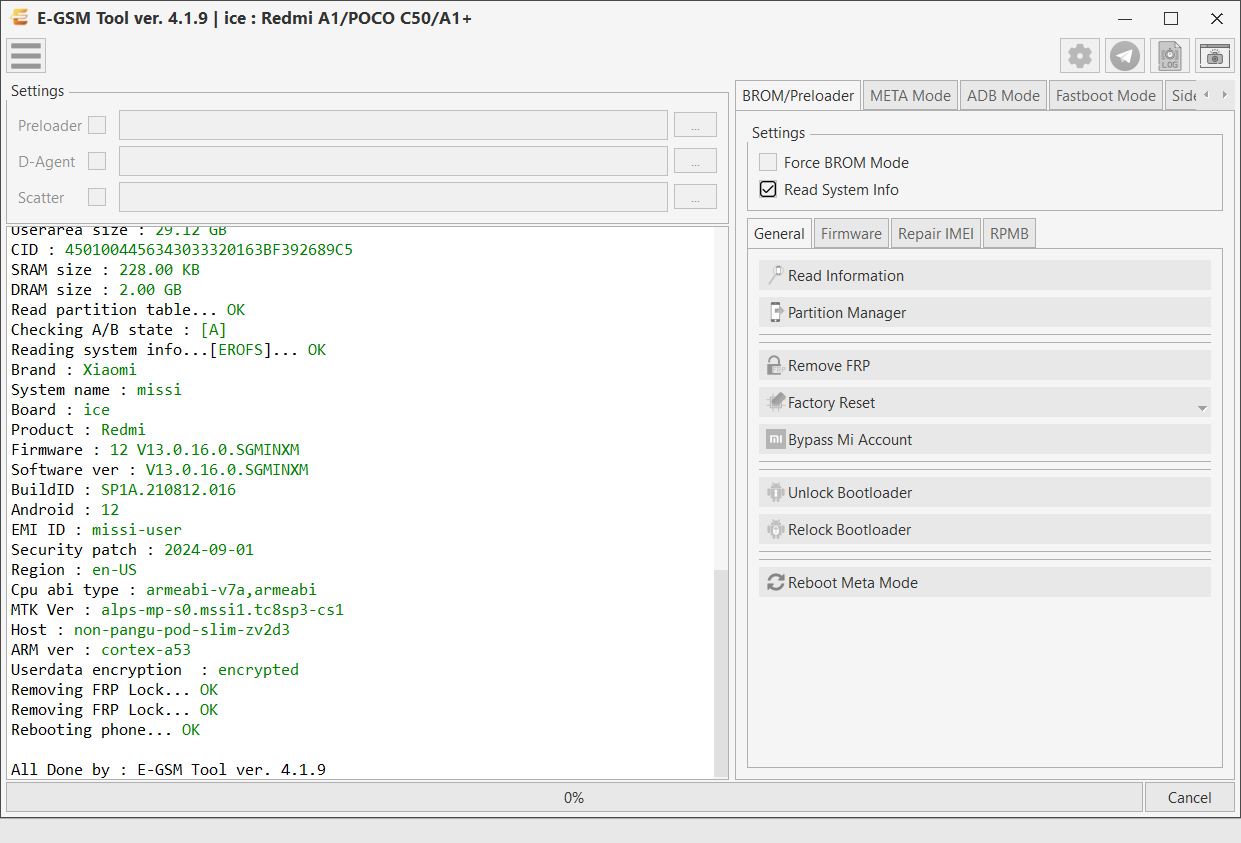Switch to the BROM/Preloader tab
Screen dimensions: 1241x843
(x=798, y=96)
